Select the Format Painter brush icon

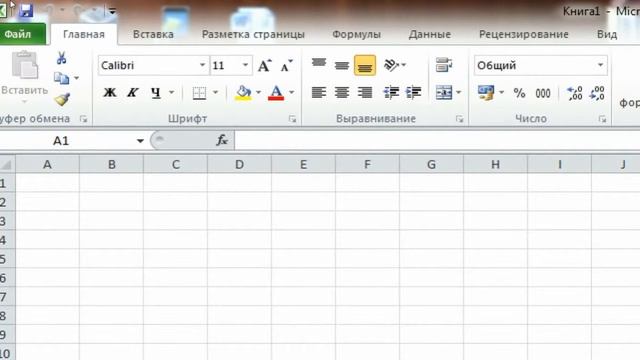[x=62, y=99]
